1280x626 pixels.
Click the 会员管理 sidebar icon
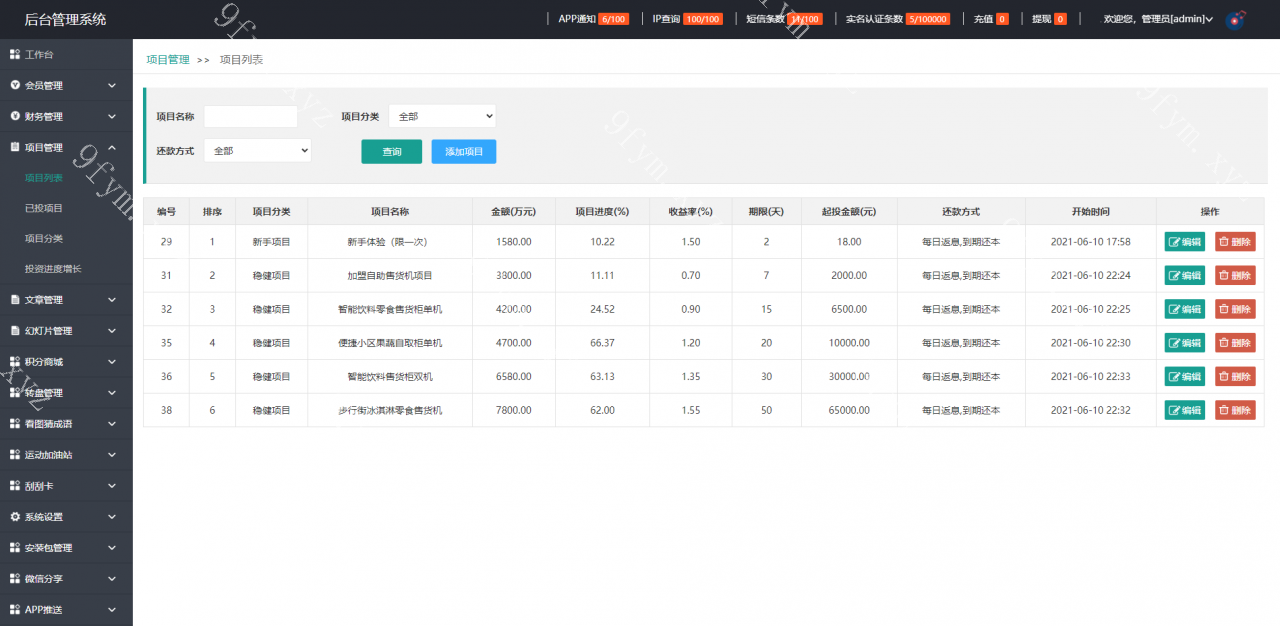[15, 85]
